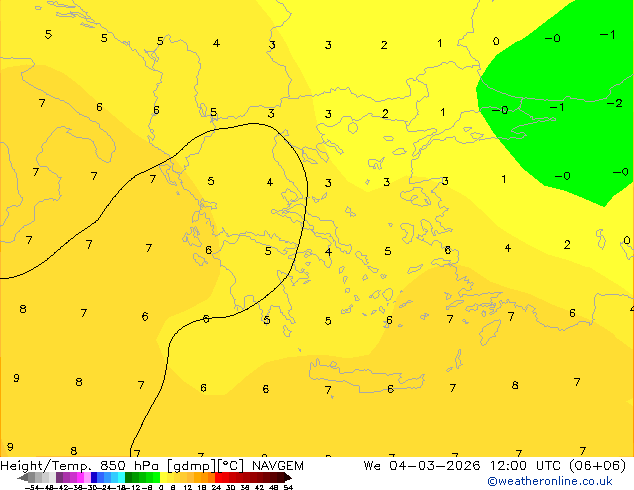
Task: Select the red swatch on the color scale
Action: tap(230, 477)
